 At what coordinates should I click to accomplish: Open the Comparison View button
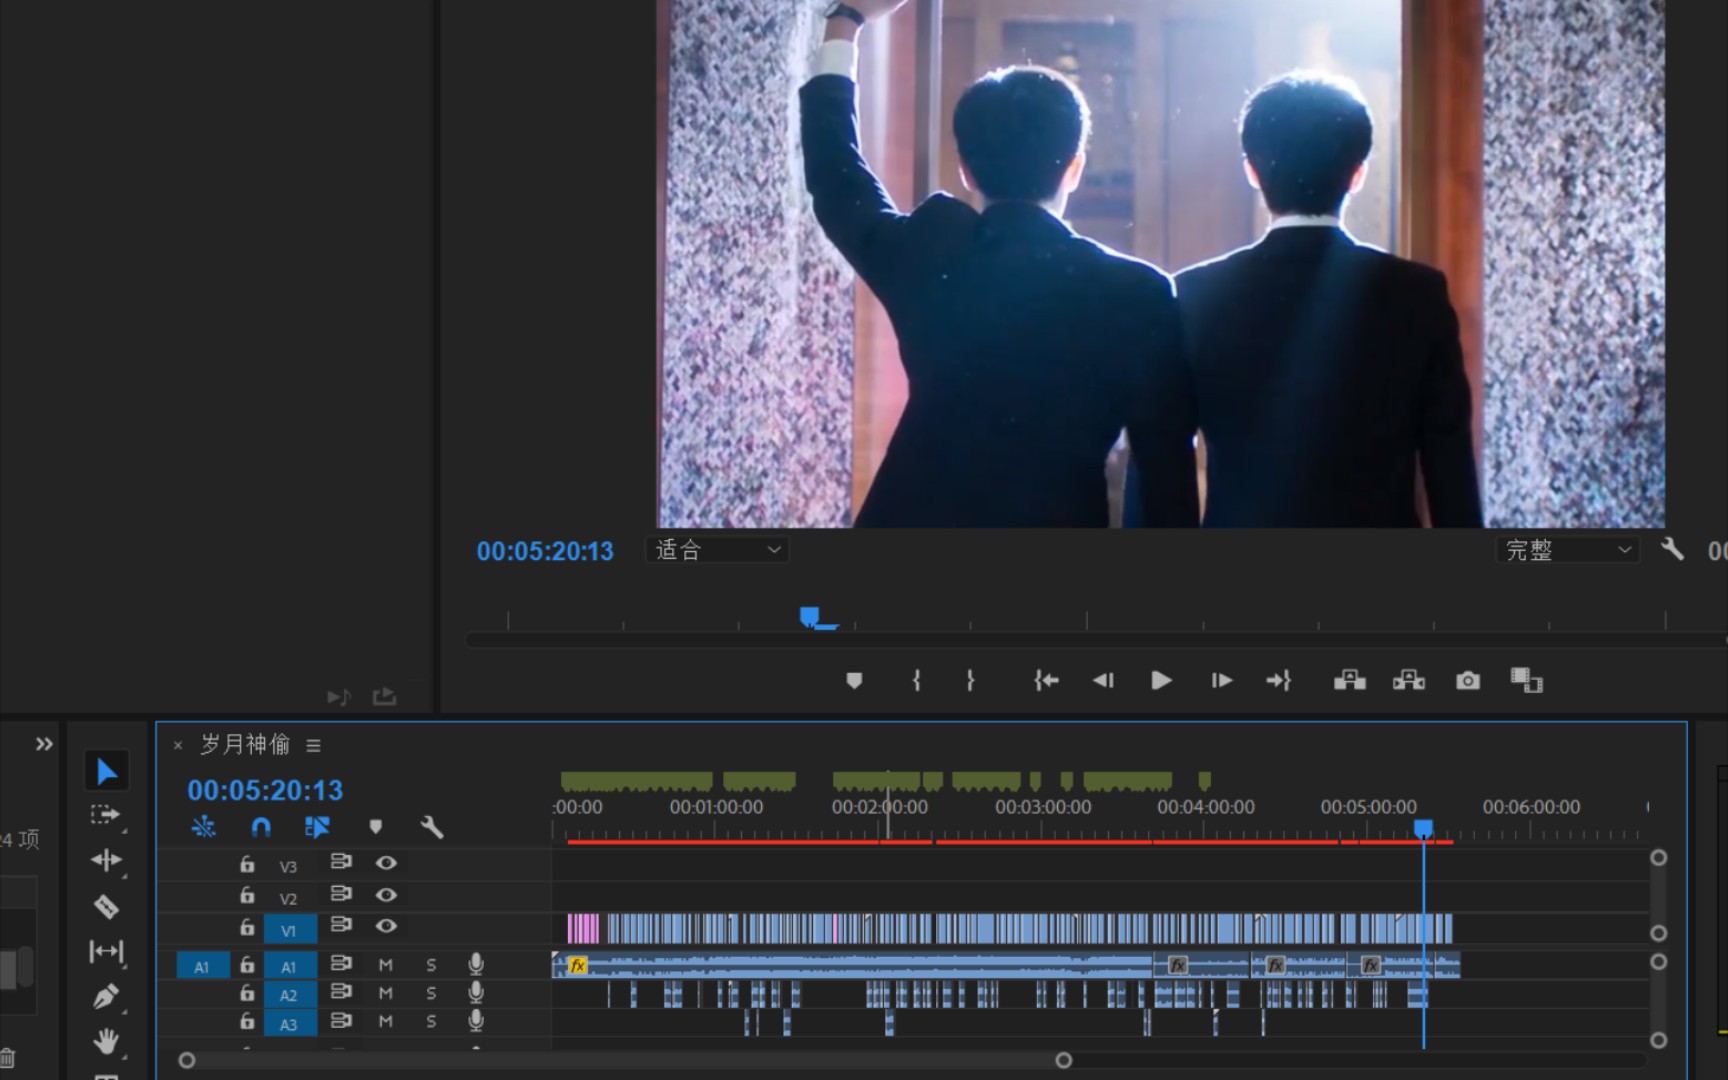(x=1526, y=681)
